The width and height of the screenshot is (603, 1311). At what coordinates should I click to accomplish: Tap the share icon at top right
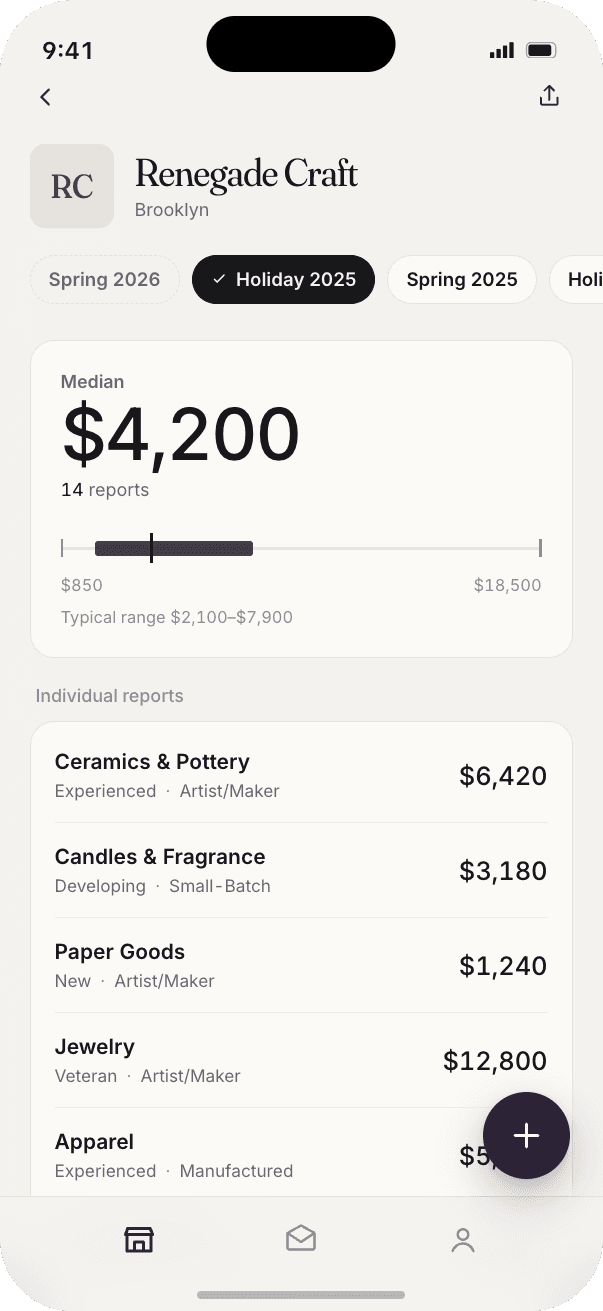click(549, 96)
